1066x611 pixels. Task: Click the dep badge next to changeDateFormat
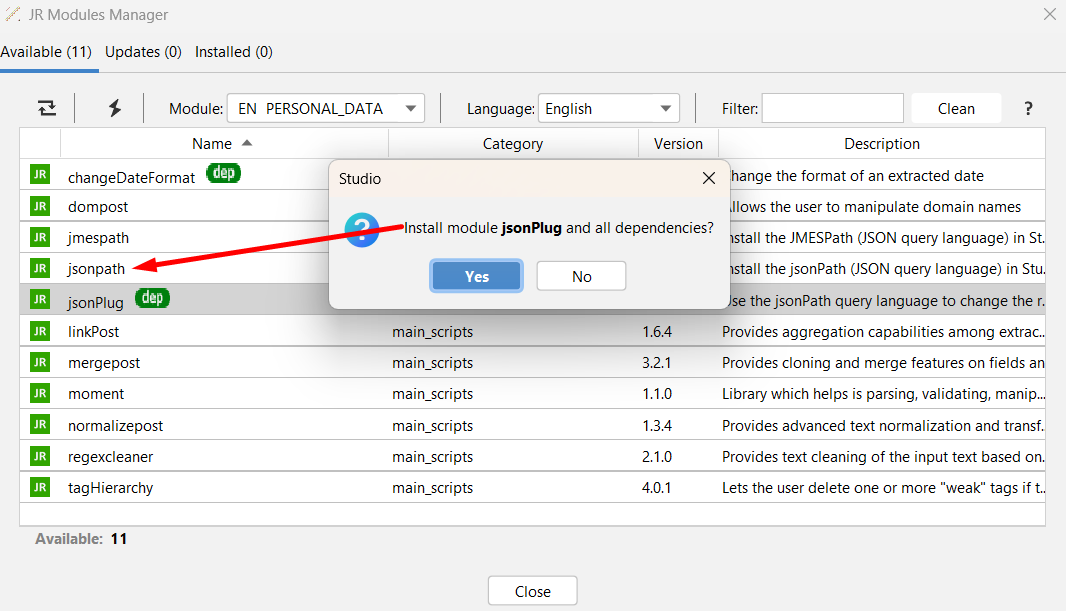223,174
